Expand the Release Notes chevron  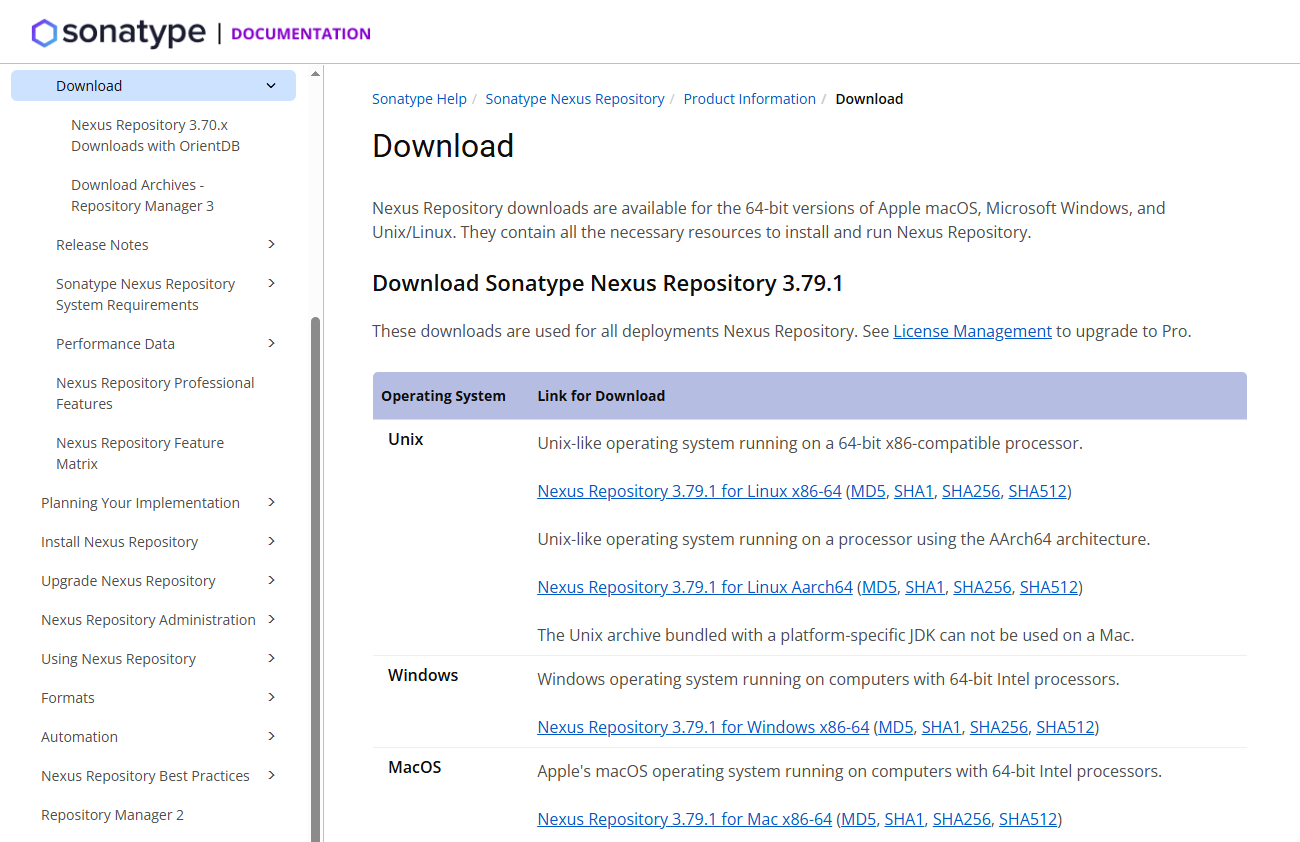[271, 245]
